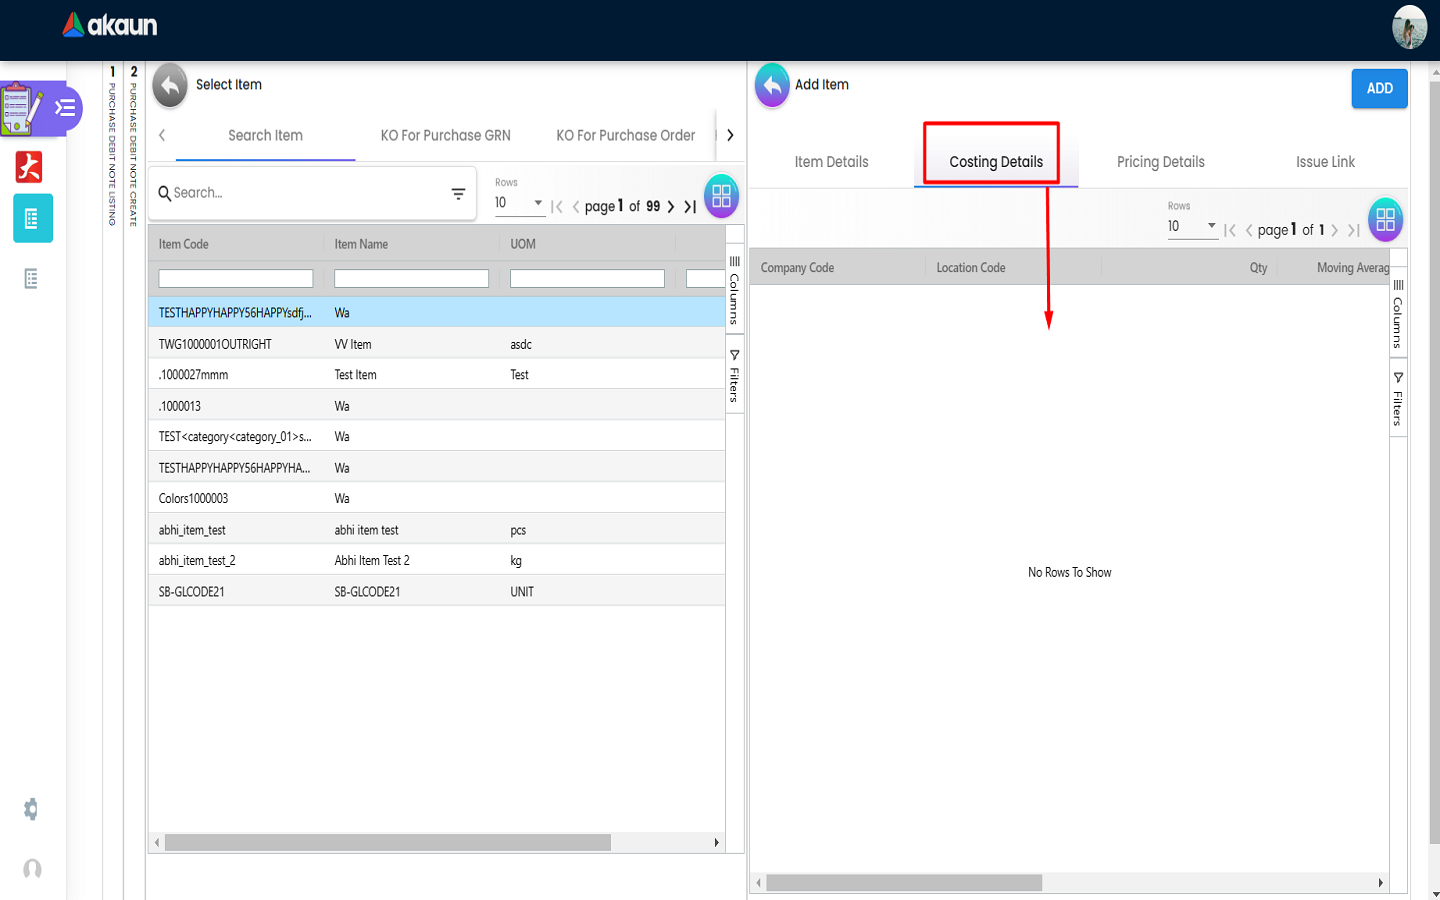Open Rows dropdown in Select Item panel
The image size is (1440, 900).
click(x=519, y=203)
